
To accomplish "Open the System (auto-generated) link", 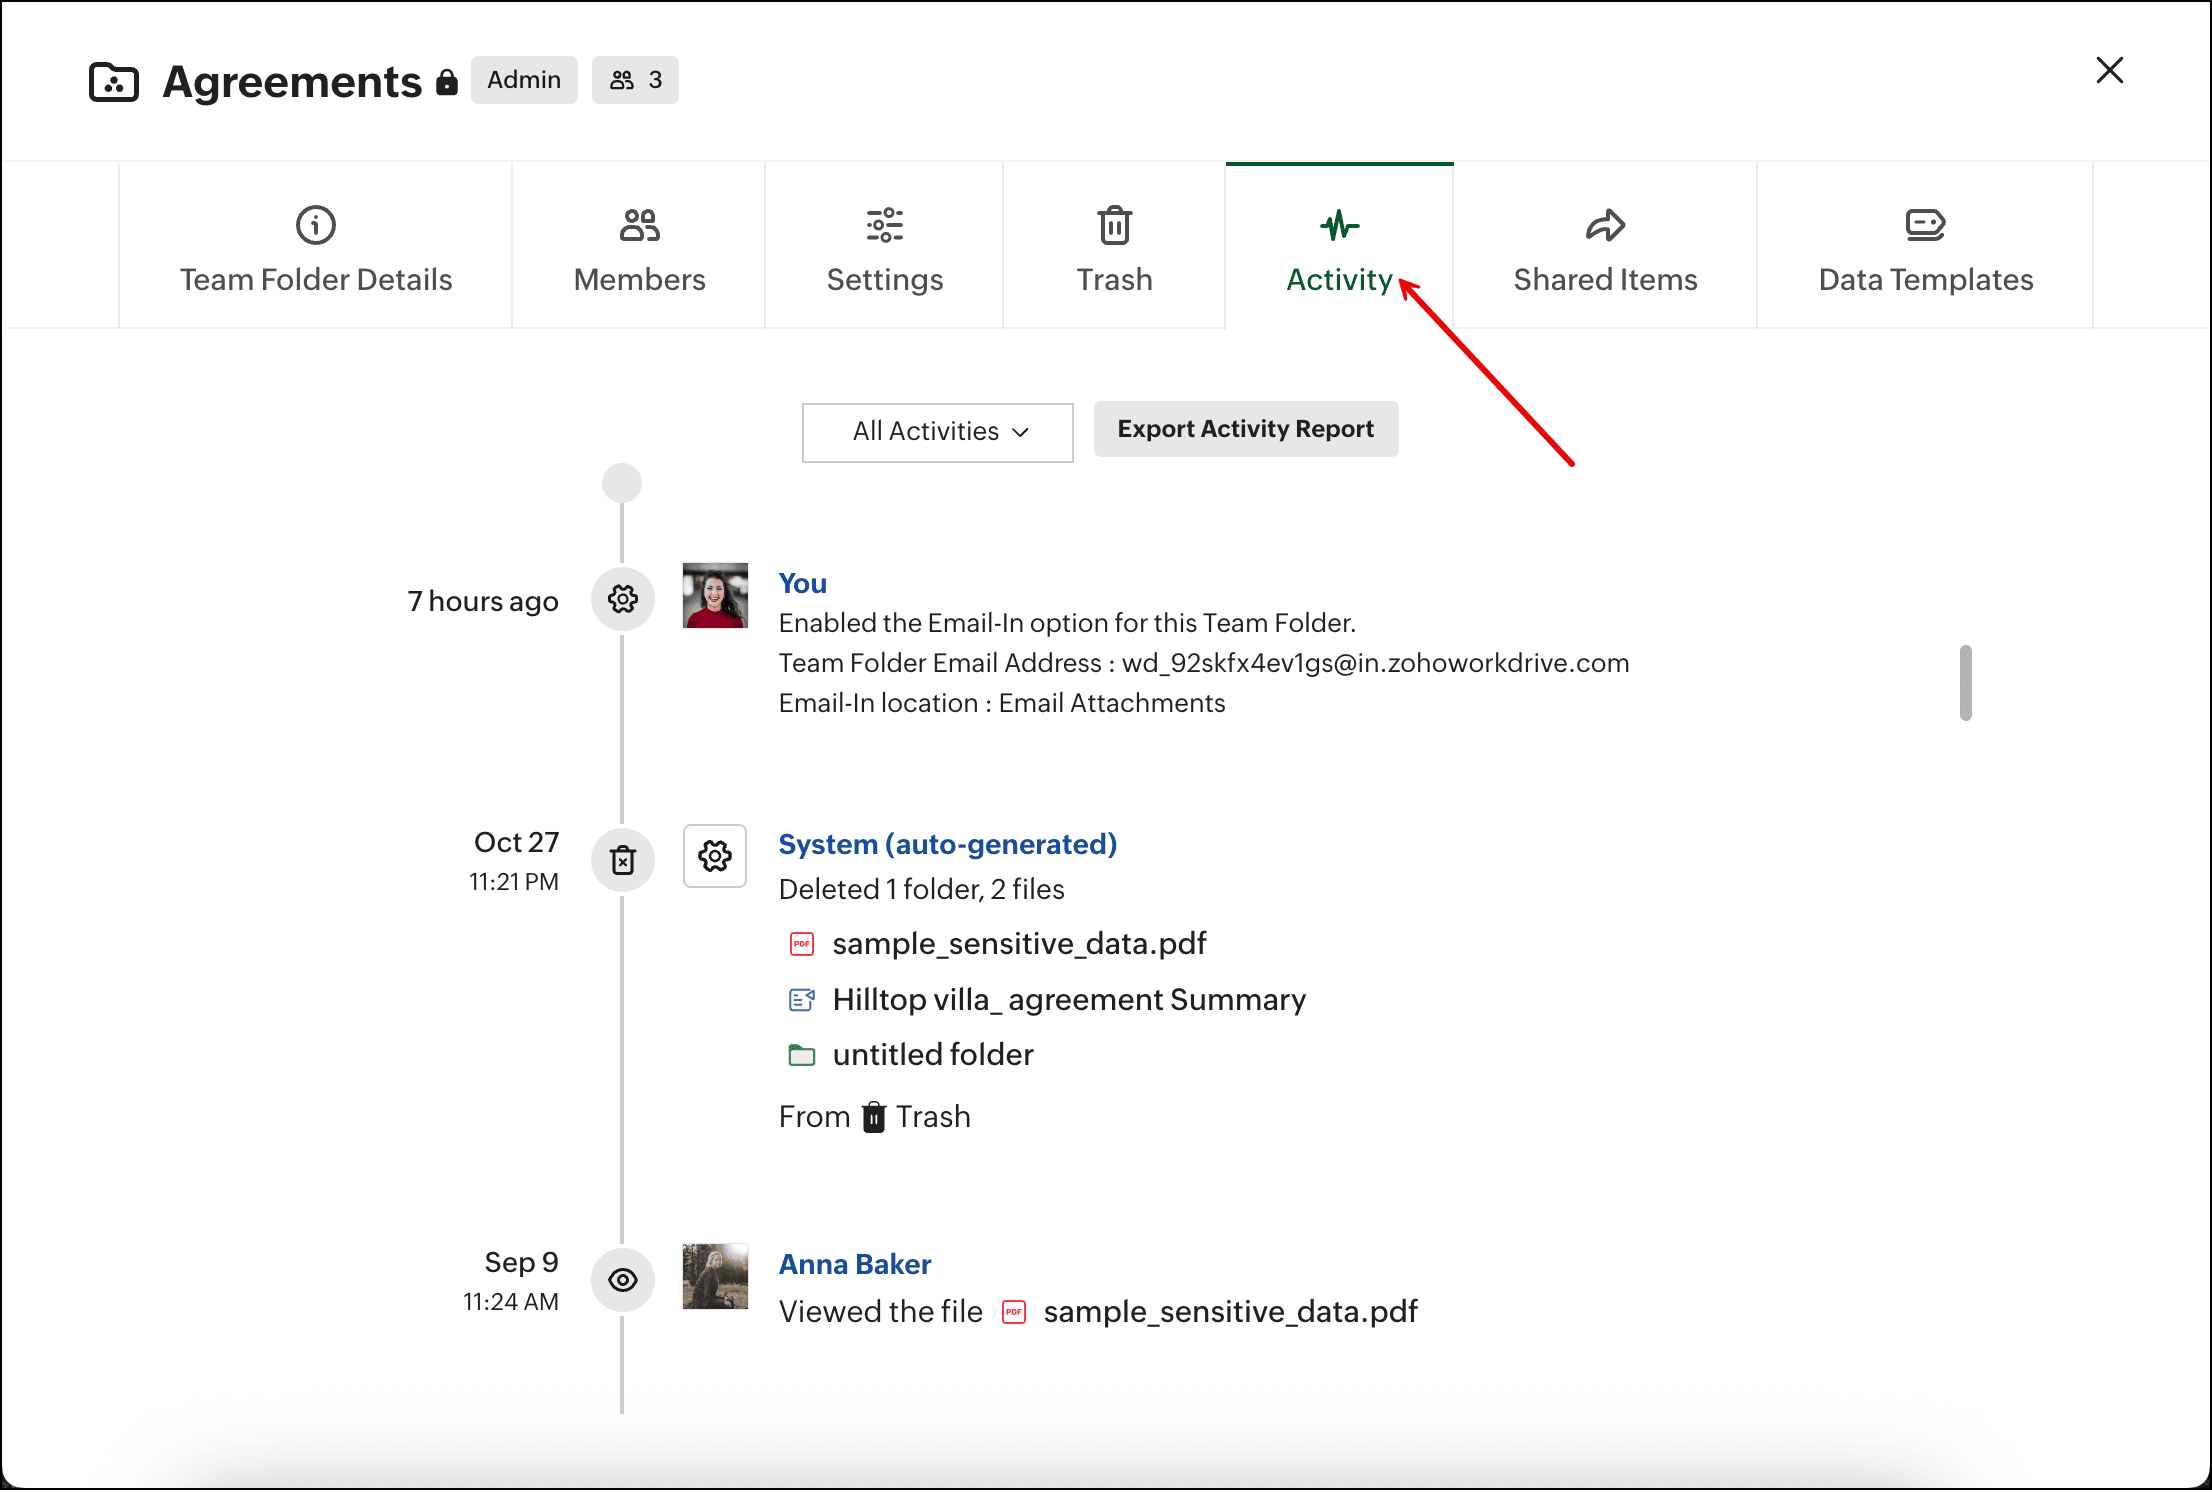I will 947,844.
